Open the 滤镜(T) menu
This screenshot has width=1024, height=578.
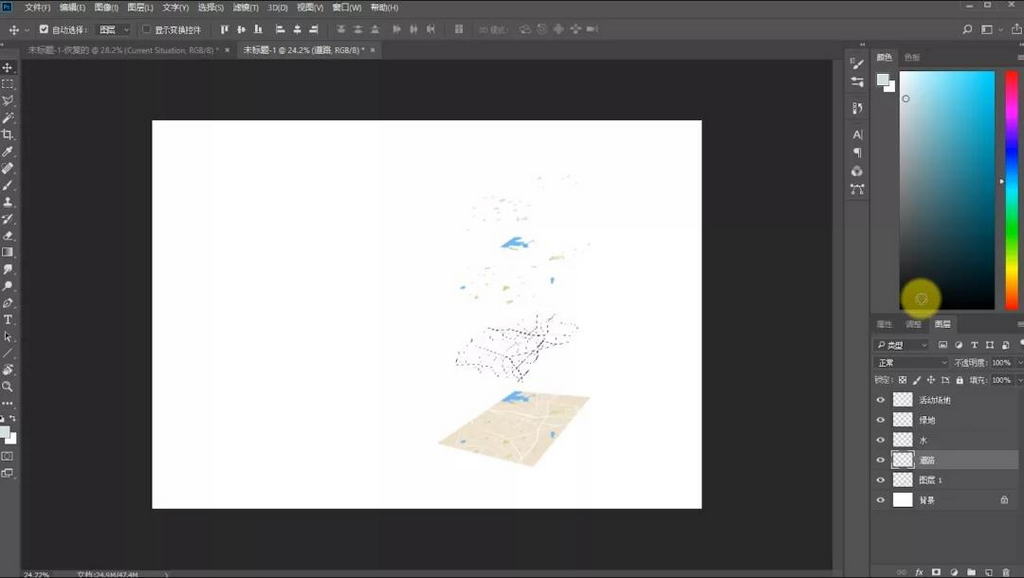pos(246,7)
